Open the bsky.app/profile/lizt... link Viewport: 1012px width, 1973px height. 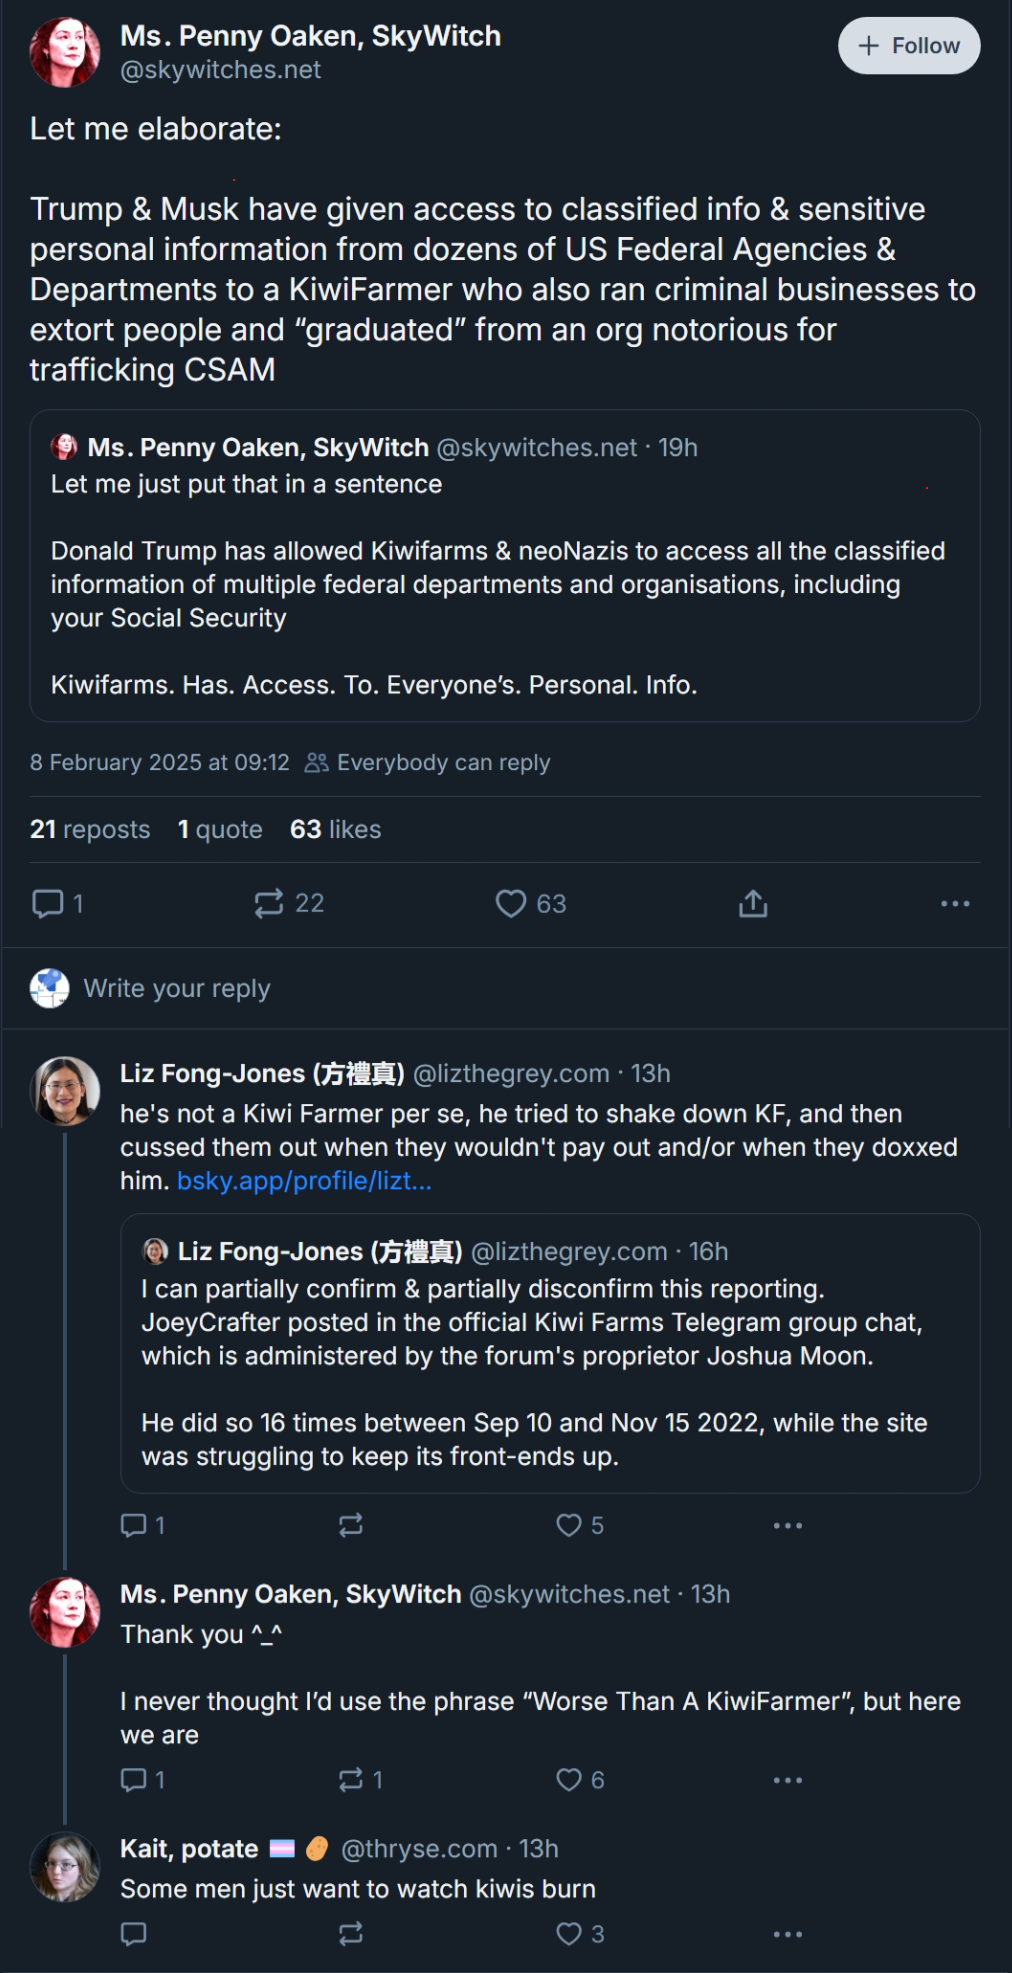click(x=304, y=1181)
